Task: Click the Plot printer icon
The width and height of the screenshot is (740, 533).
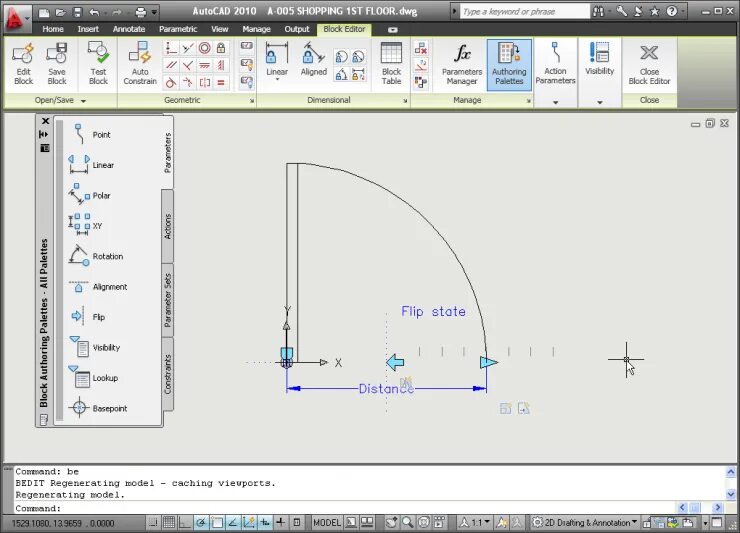Action: click(141, 12)
